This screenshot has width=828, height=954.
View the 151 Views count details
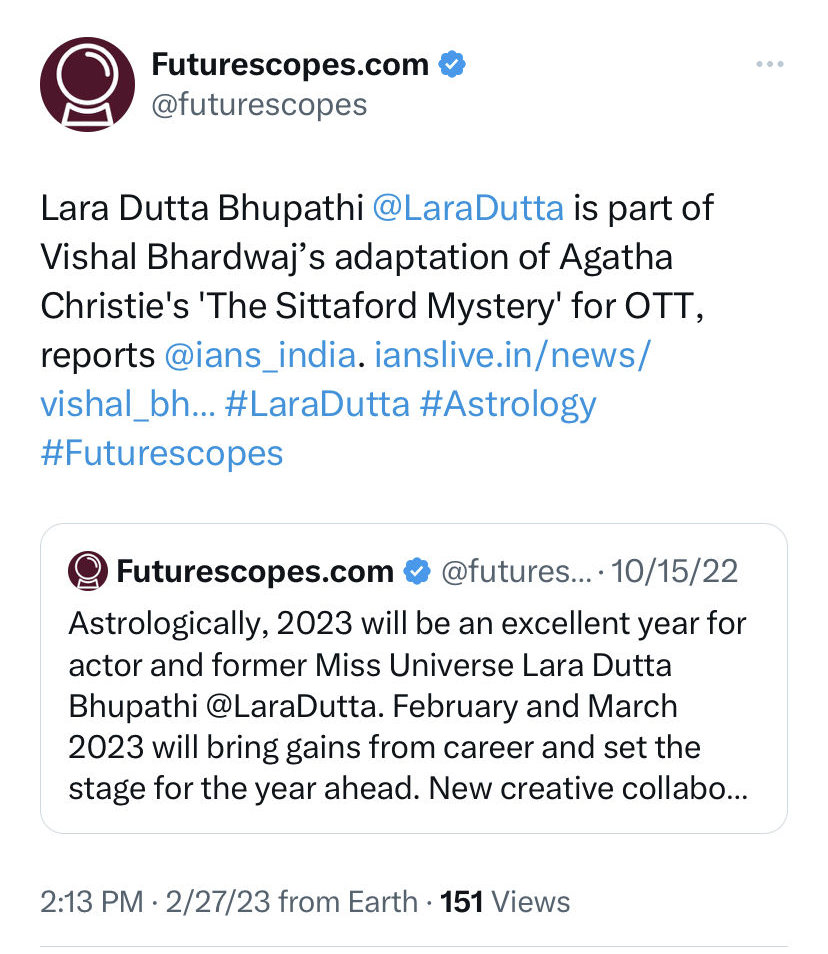click(505, 902)
